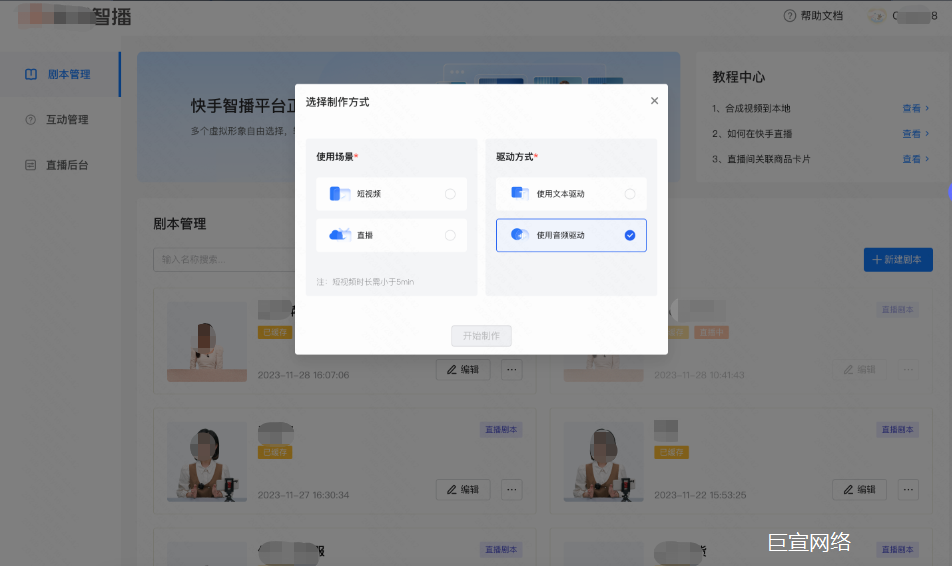Viewport: 952px width, 566px height.
Task: Expand chevron next to 如何在快手直播
Action: point(927,134)
